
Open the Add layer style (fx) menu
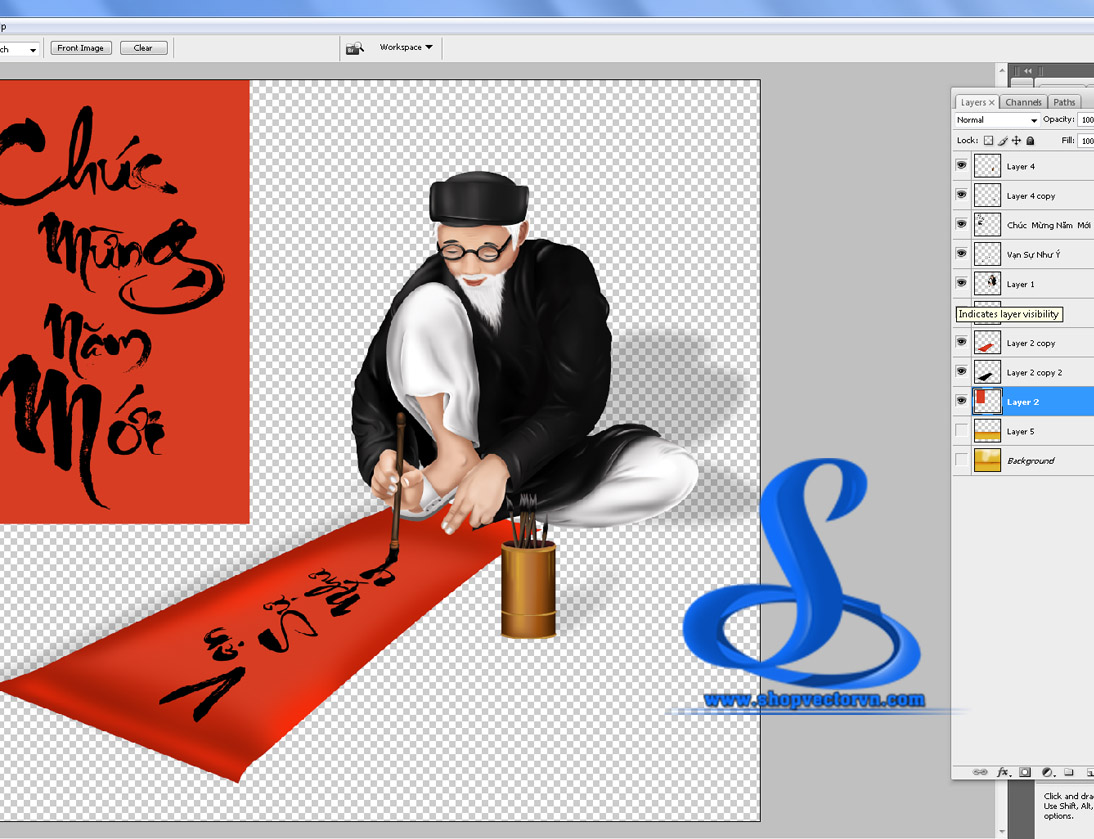tap(1003, 772)
